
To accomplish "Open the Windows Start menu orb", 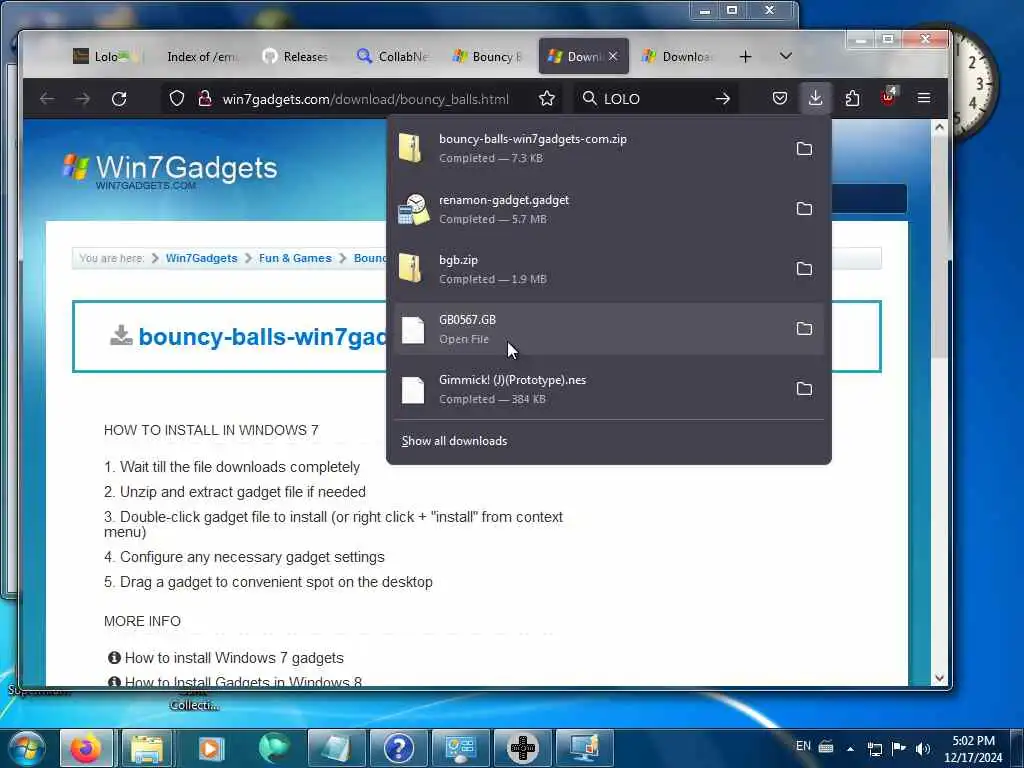I will click(x=27, y=748).
